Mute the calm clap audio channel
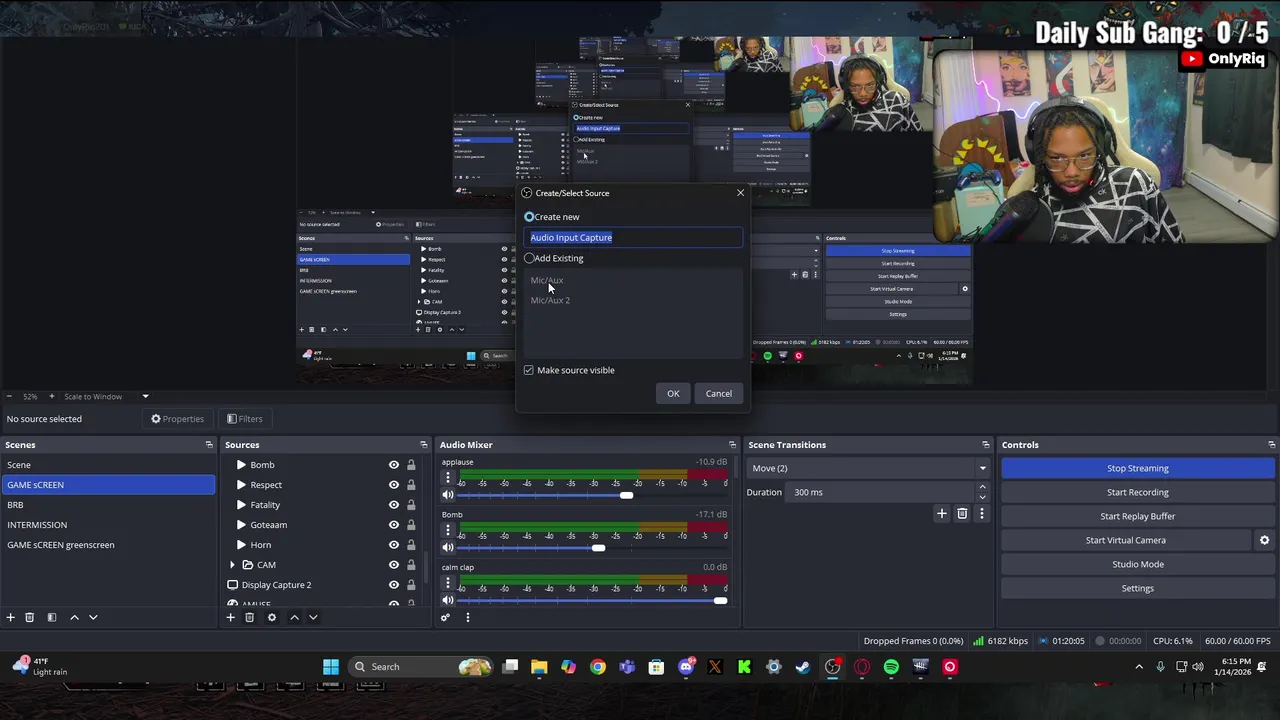 click(x=448, y=600)
